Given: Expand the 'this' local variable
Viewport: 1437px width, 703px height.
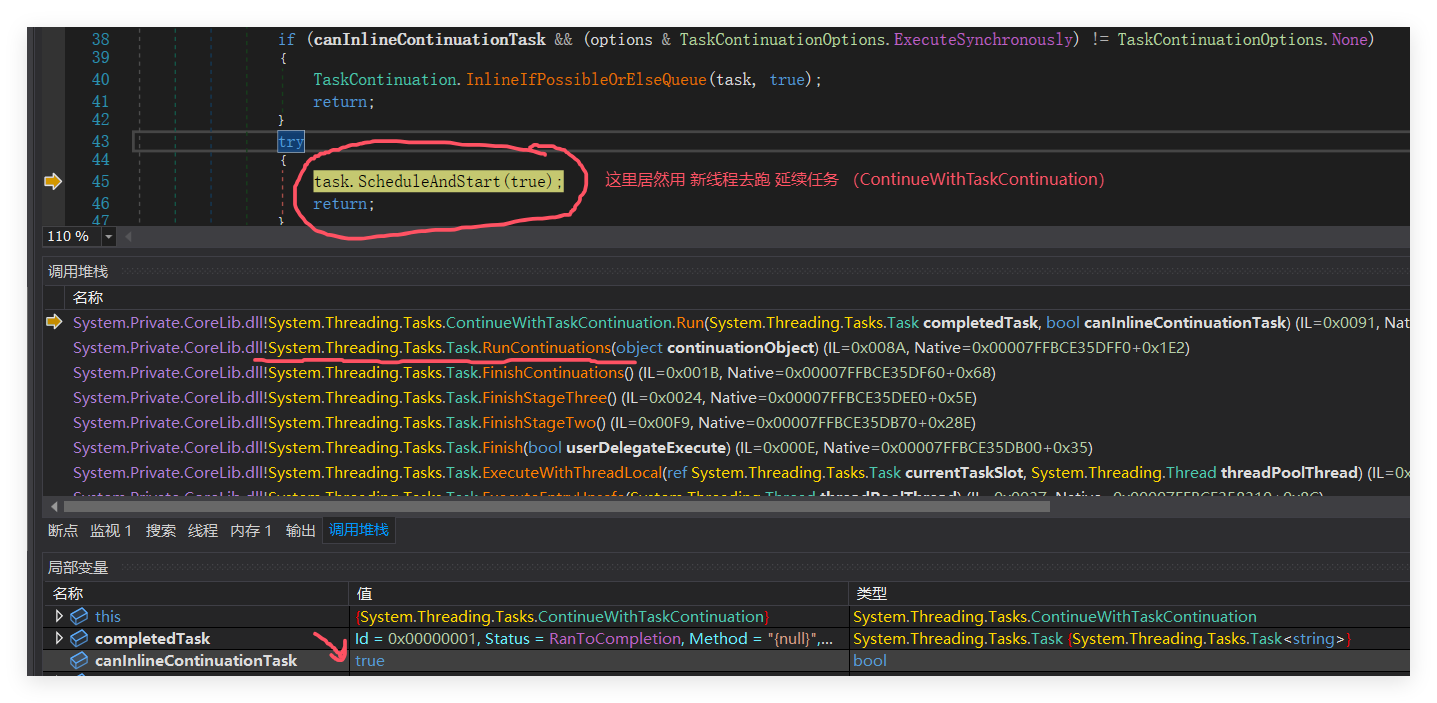Looking at the screenshot, I should tap(59, 617).
